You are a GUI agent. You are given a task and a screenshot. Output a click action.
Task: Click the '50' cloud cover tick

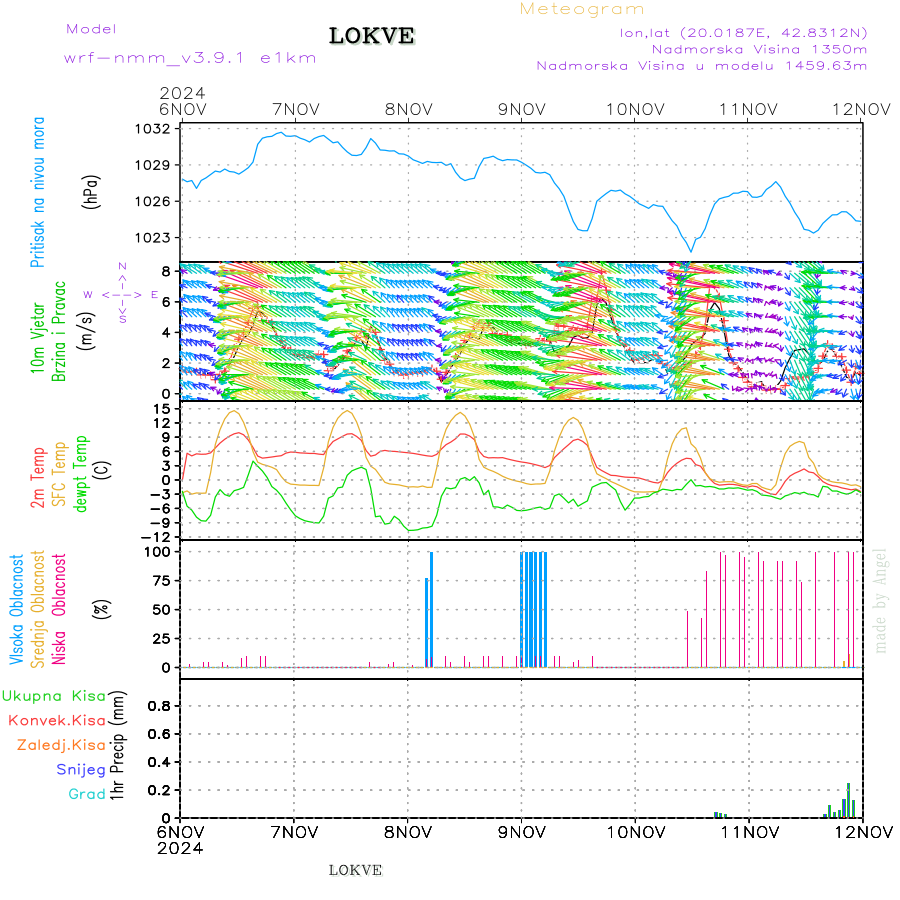click(162, 610)
